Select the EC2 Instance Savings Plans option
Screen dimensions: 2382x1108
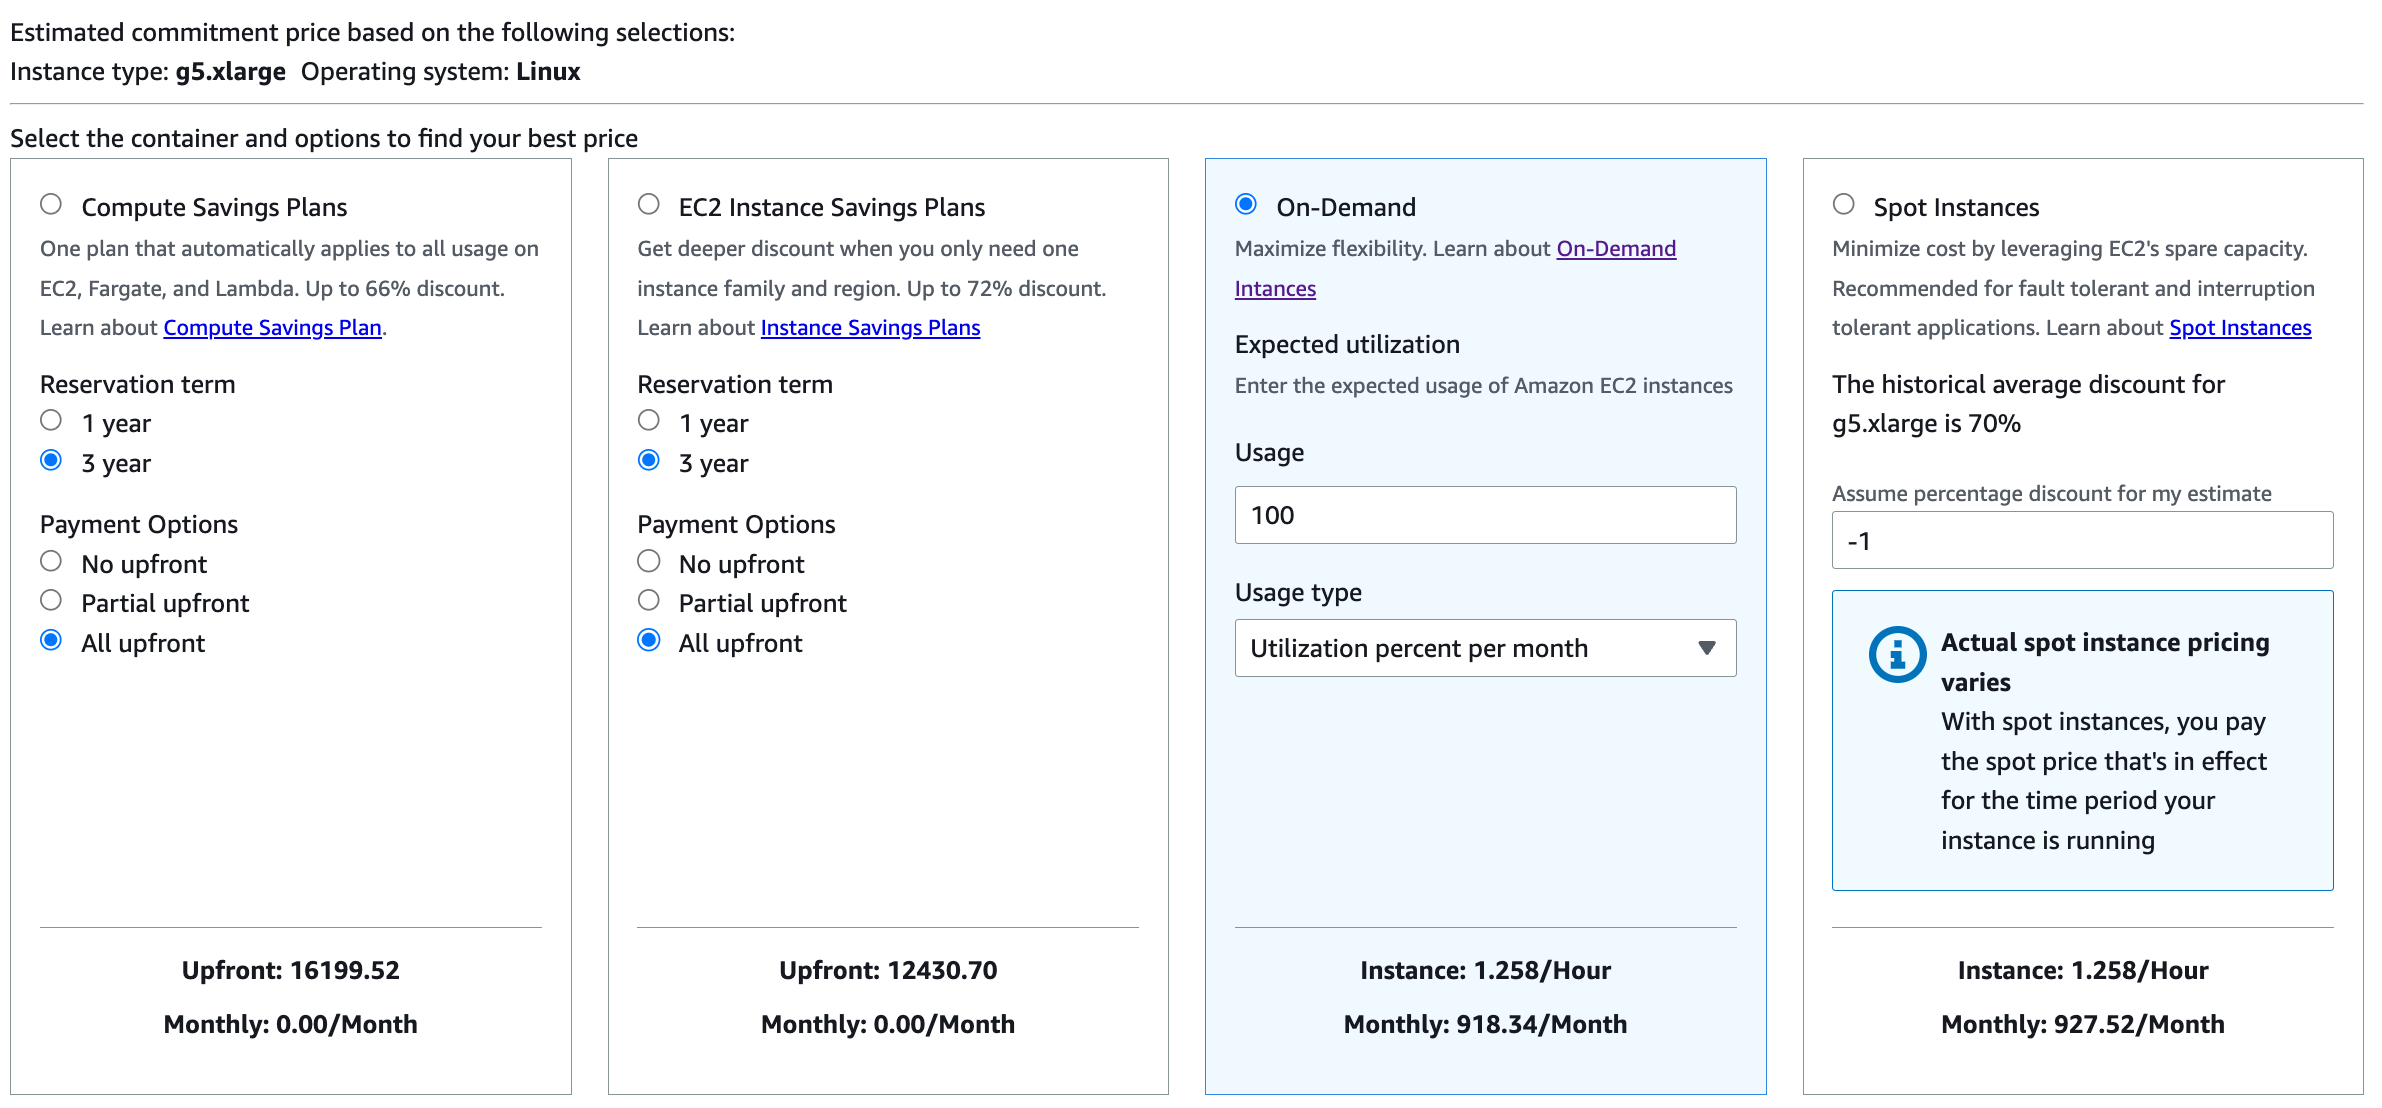click(x=648, y=204)
